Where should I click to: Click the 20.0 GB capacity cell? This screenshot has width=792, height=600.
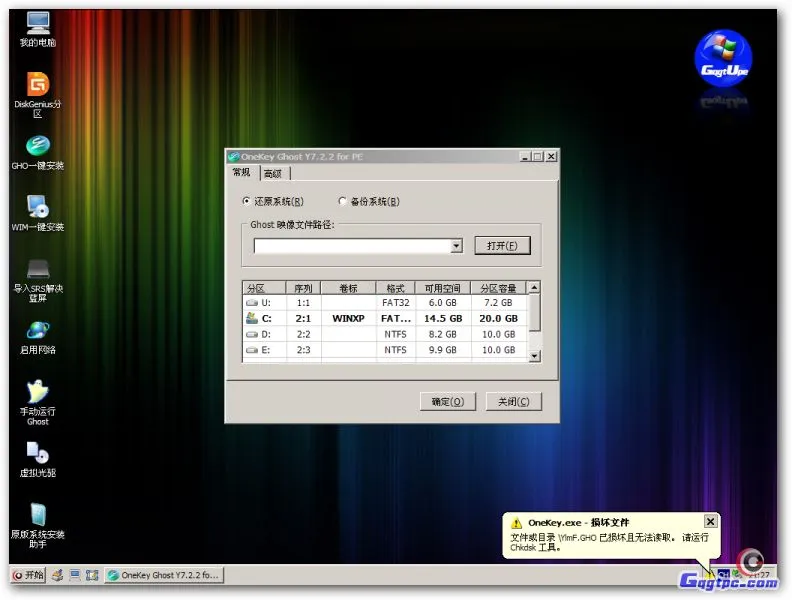(x=499, y=318)
